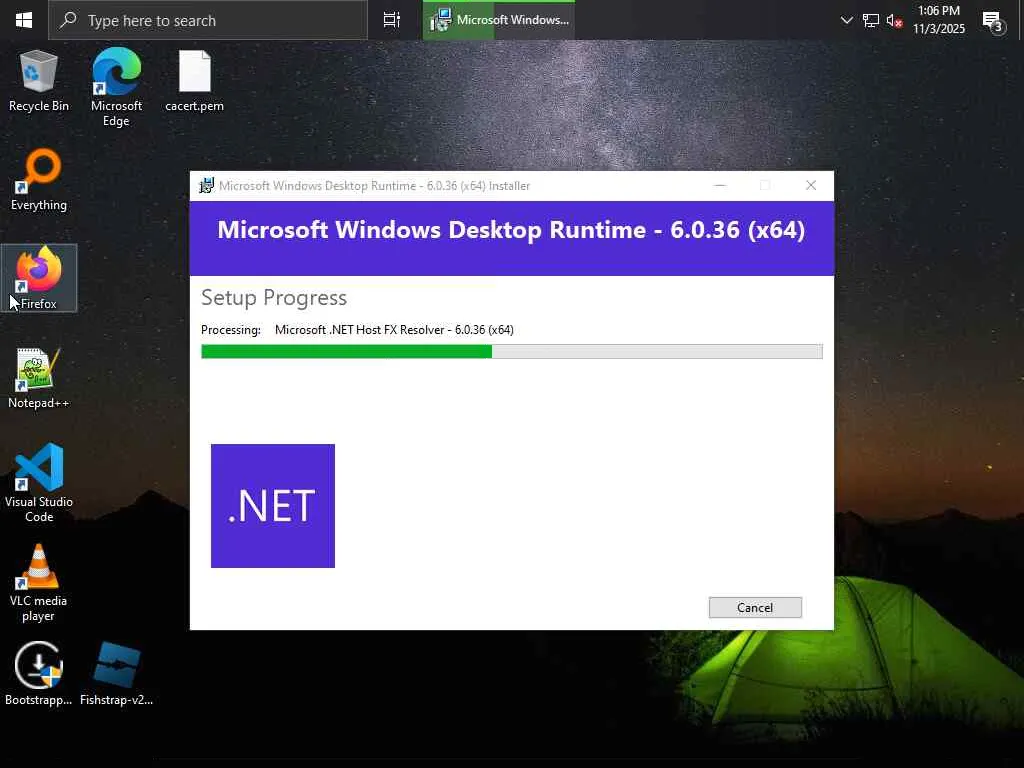1024x768 pixels.
Task: Open the network status tray icon
Action: click(871, 20)
